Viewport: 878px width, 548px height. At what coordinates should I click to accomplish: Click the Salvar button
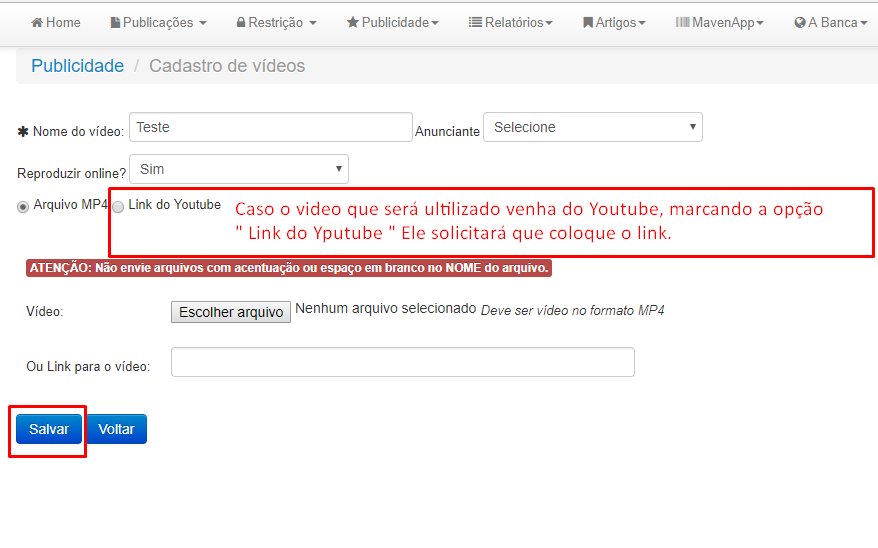coord(49,429)
